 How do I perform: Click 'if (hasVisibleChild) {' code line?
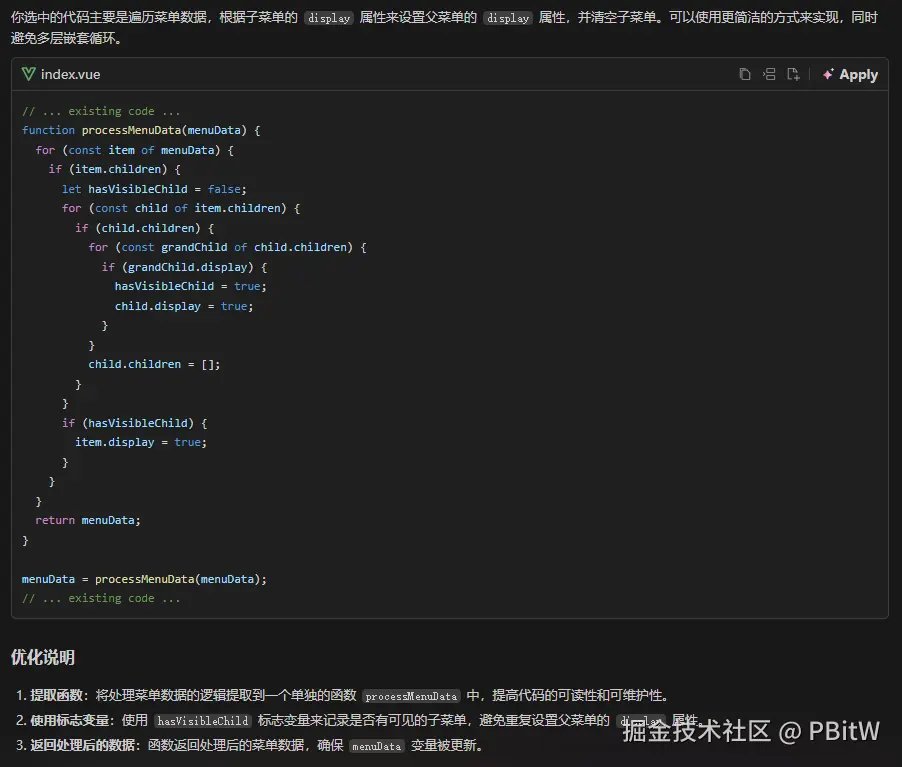pos(134,423)
